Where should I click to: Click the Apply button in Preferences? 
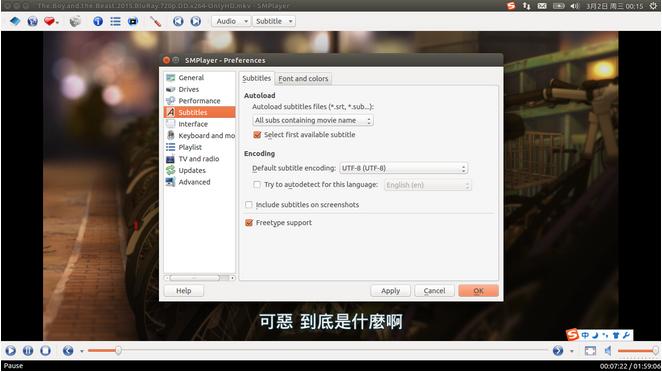[x=390, y=291]
